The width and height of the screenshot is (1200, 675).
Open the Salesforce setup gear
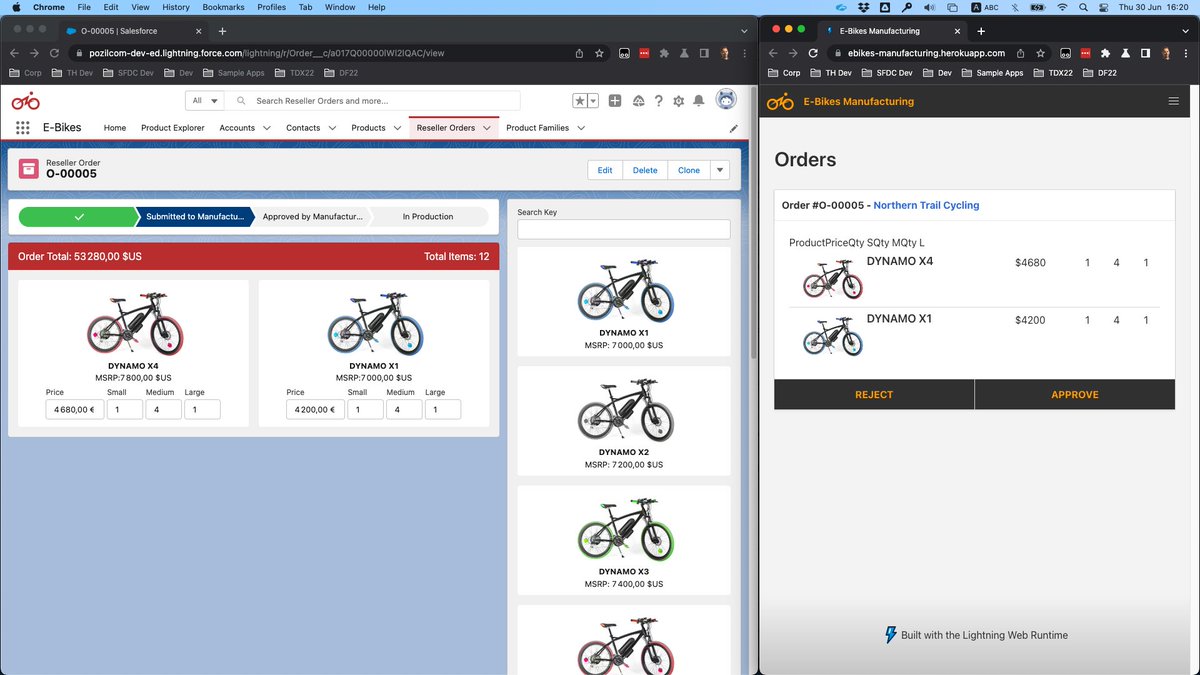coord(679,101)
